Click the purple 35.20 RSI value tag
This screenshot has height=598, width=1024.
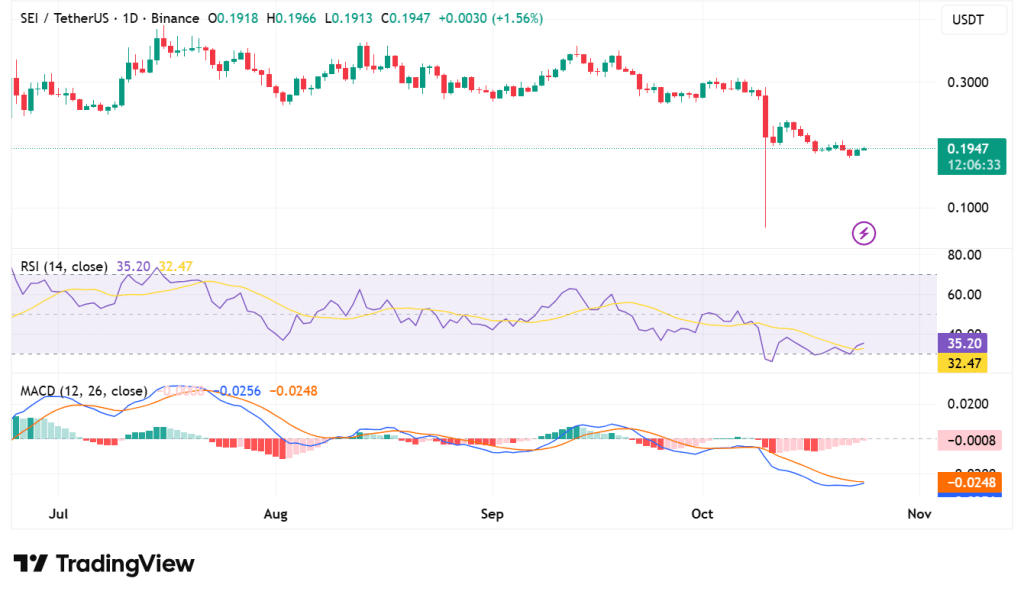[963, 342]
